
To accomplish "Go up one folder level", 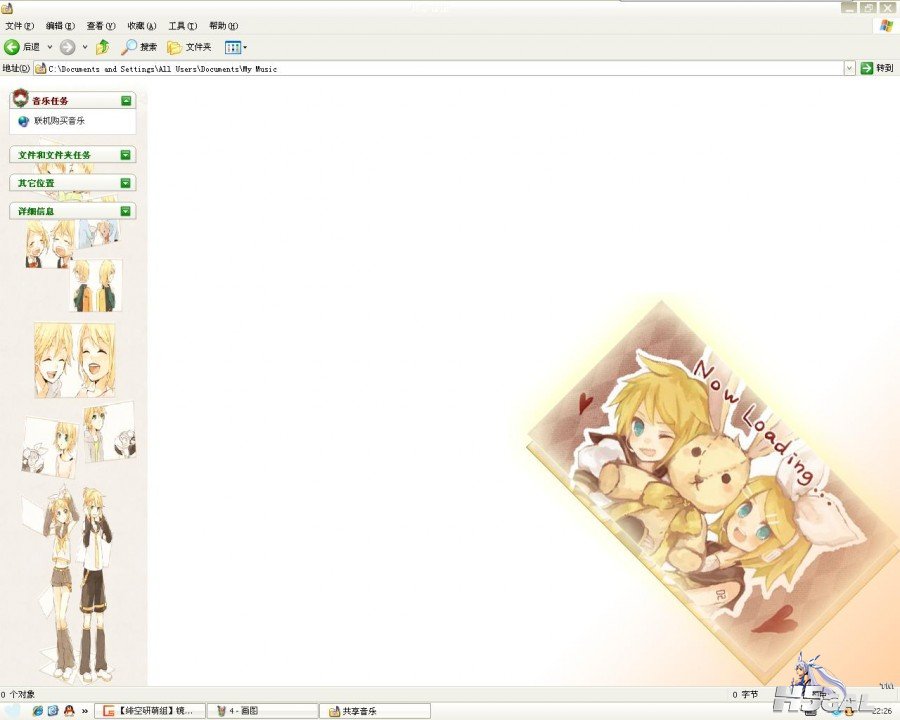I will [103, 47].
